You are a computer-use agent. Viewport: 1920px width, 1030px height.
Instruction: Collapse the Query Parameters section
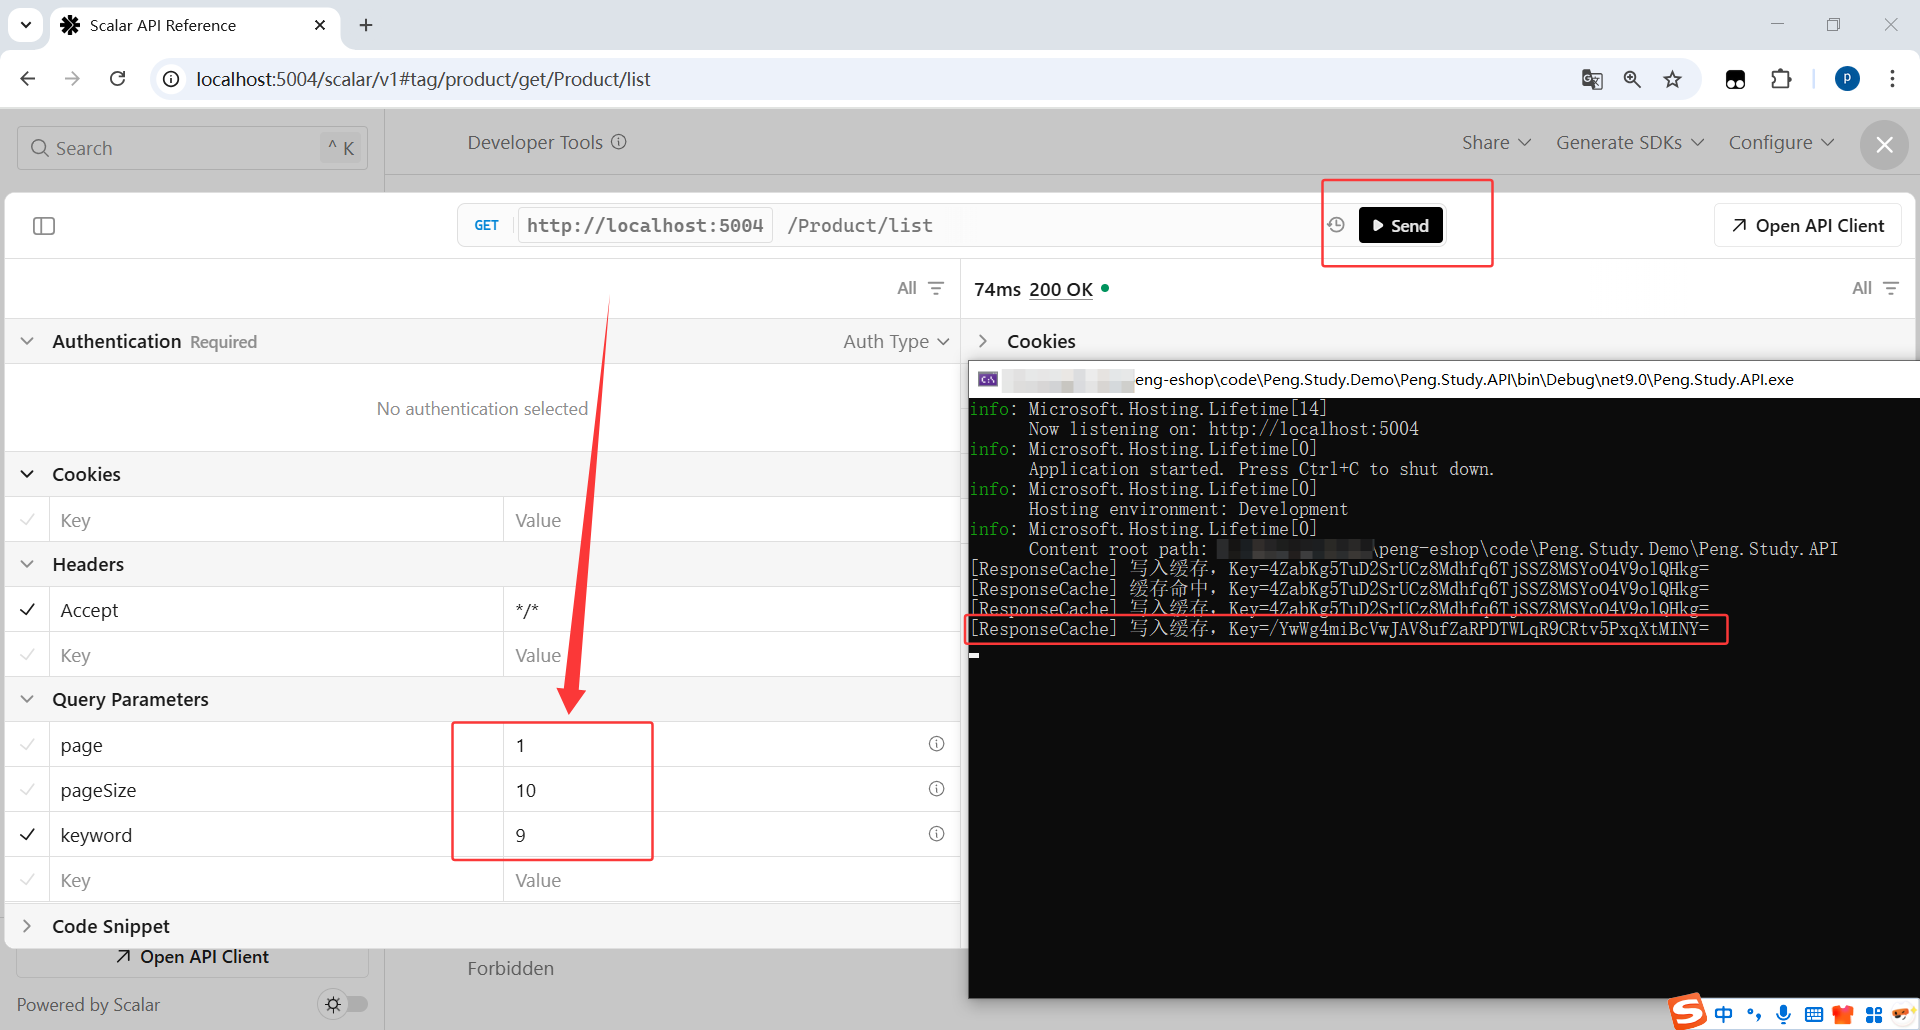pos(27,699)
